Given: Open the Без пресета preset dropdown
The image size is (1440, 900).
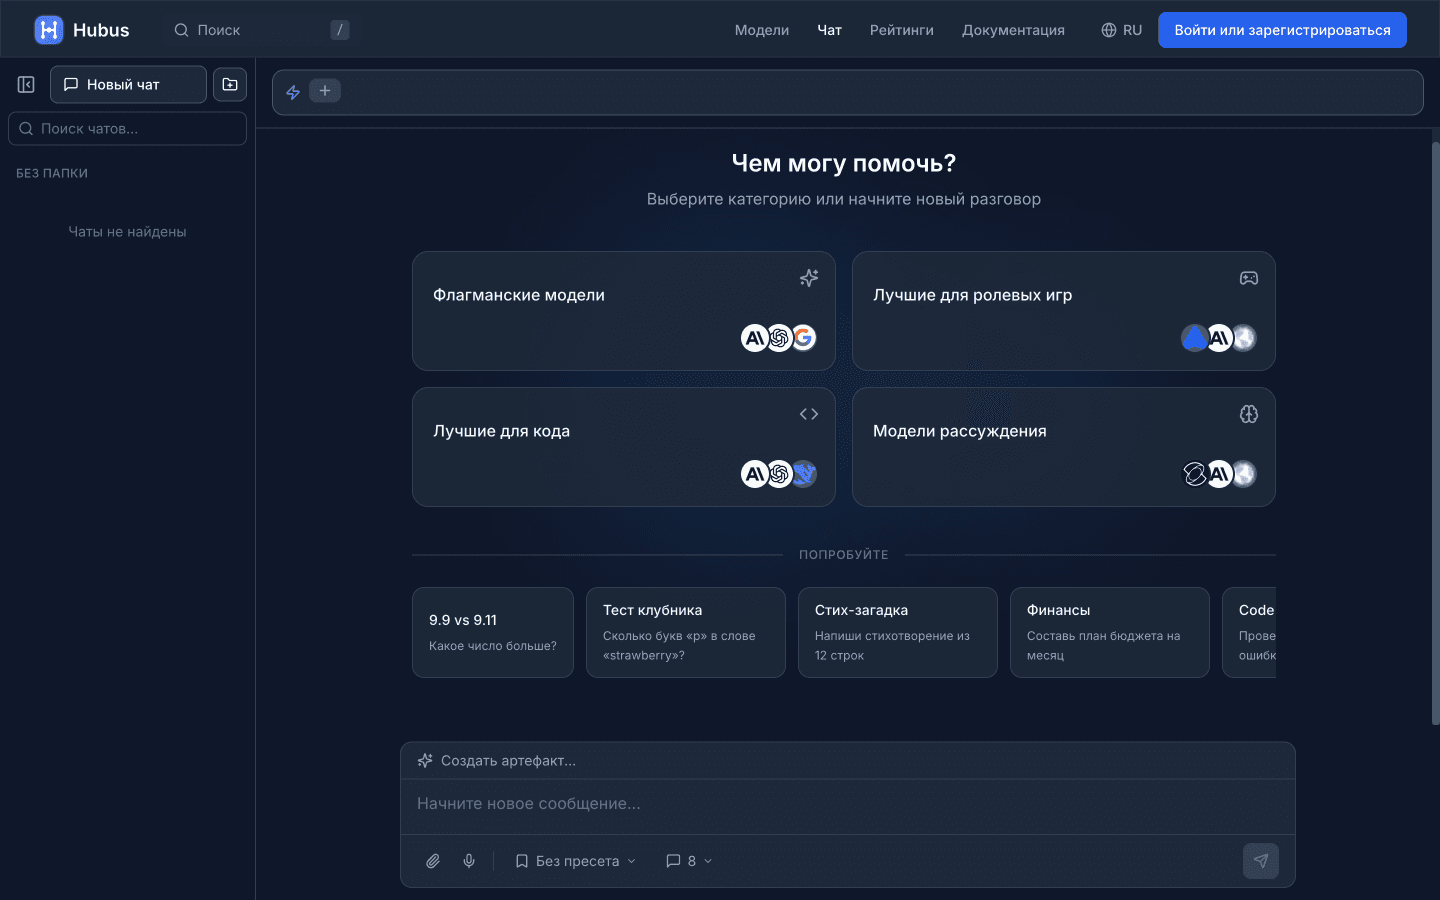Looking at the screenshot, I should [576, 861].
